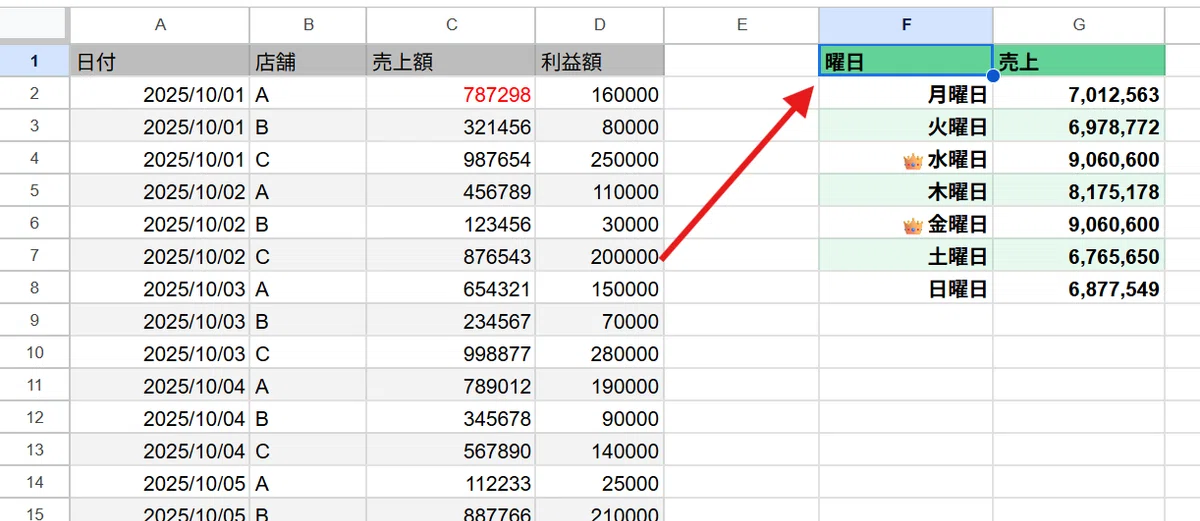Click the 日付 header cell
The width and height of the screenshot is (1200, 521).
tap(160, 61)
